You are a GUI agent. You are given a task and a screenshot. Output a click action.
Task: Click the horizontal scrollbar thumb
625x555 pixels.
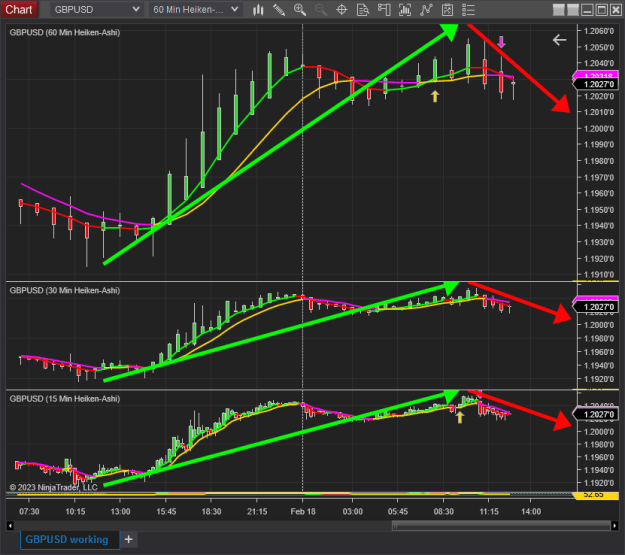point(501,526)
